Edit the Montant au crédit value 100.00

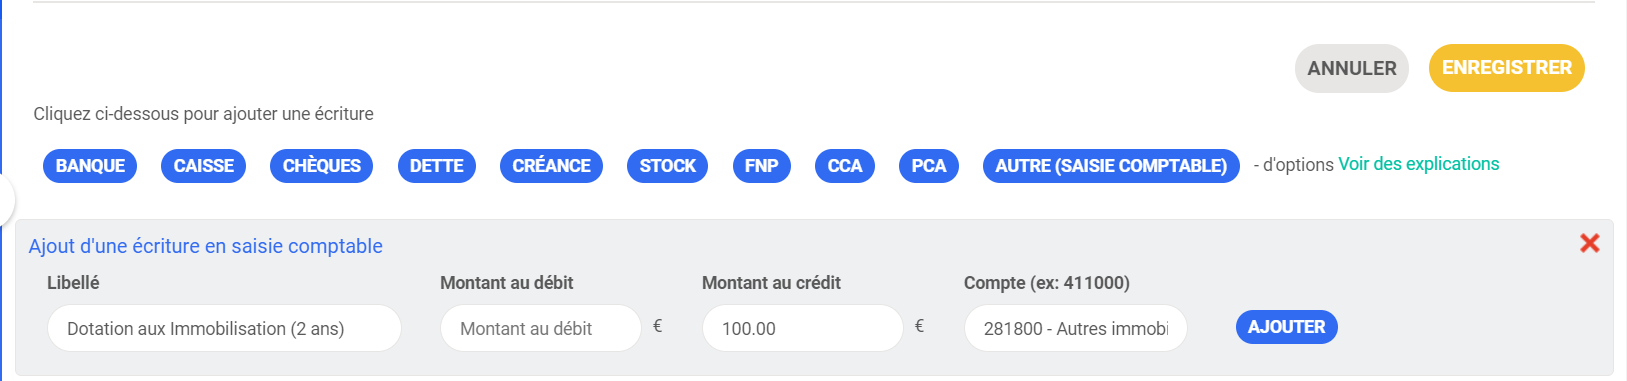[x=802, y=328]
